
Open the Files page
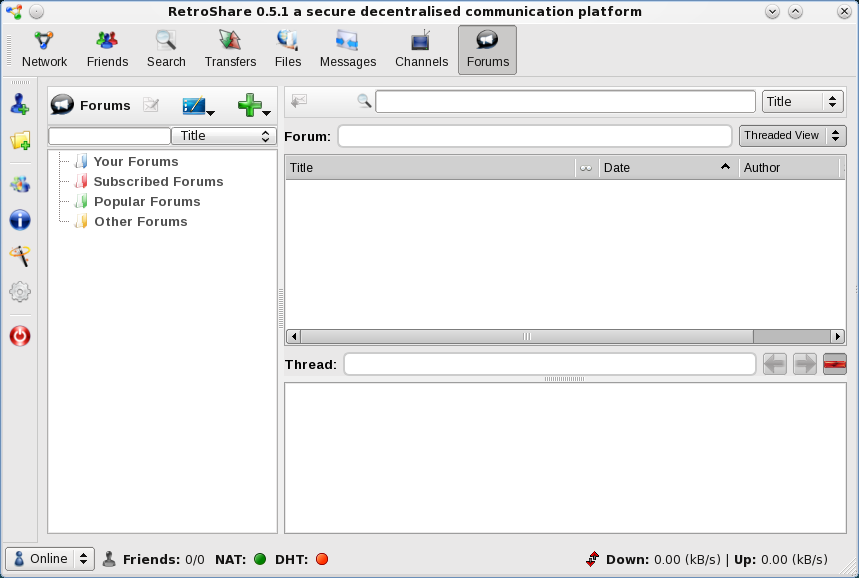point(288,50)
